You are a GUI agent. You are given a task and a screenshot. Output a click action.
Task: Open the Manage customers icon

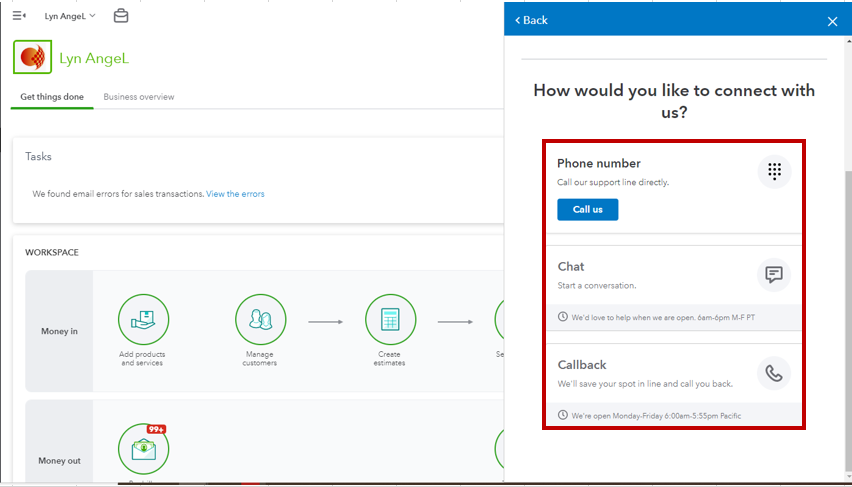[260, 320]
